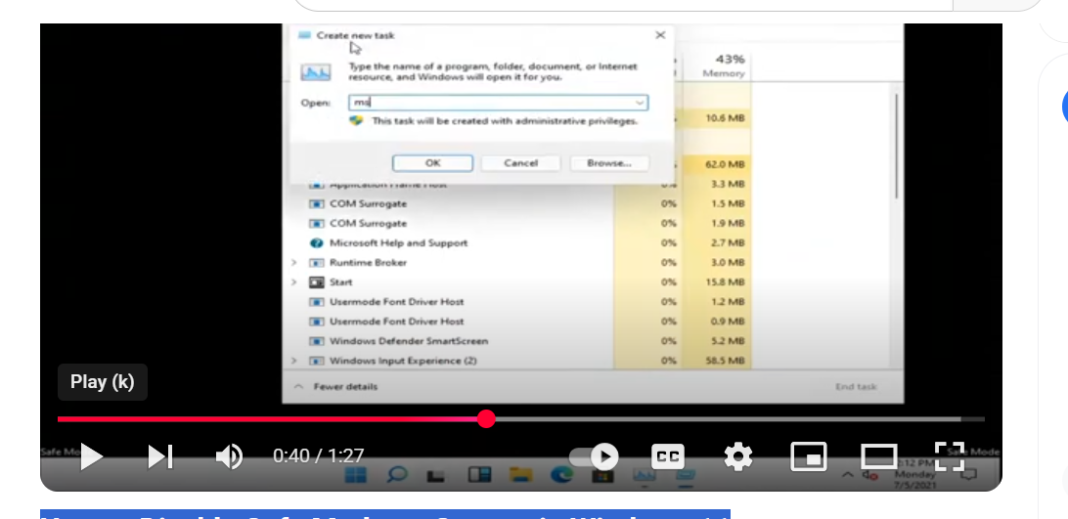Image resolution: width=1068 pixels, height=519 pixels.
Task: Click the Runtime Broker process icon
Action: 316,262
